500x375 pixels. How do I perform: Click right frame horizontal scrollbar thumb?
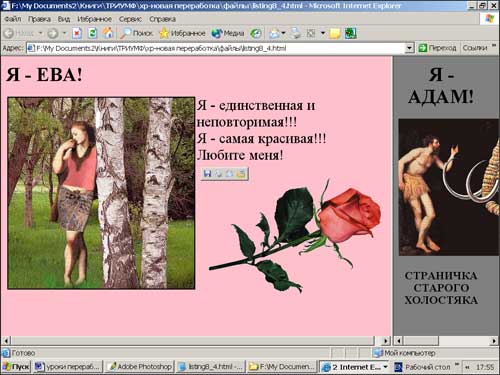(421, 341)
